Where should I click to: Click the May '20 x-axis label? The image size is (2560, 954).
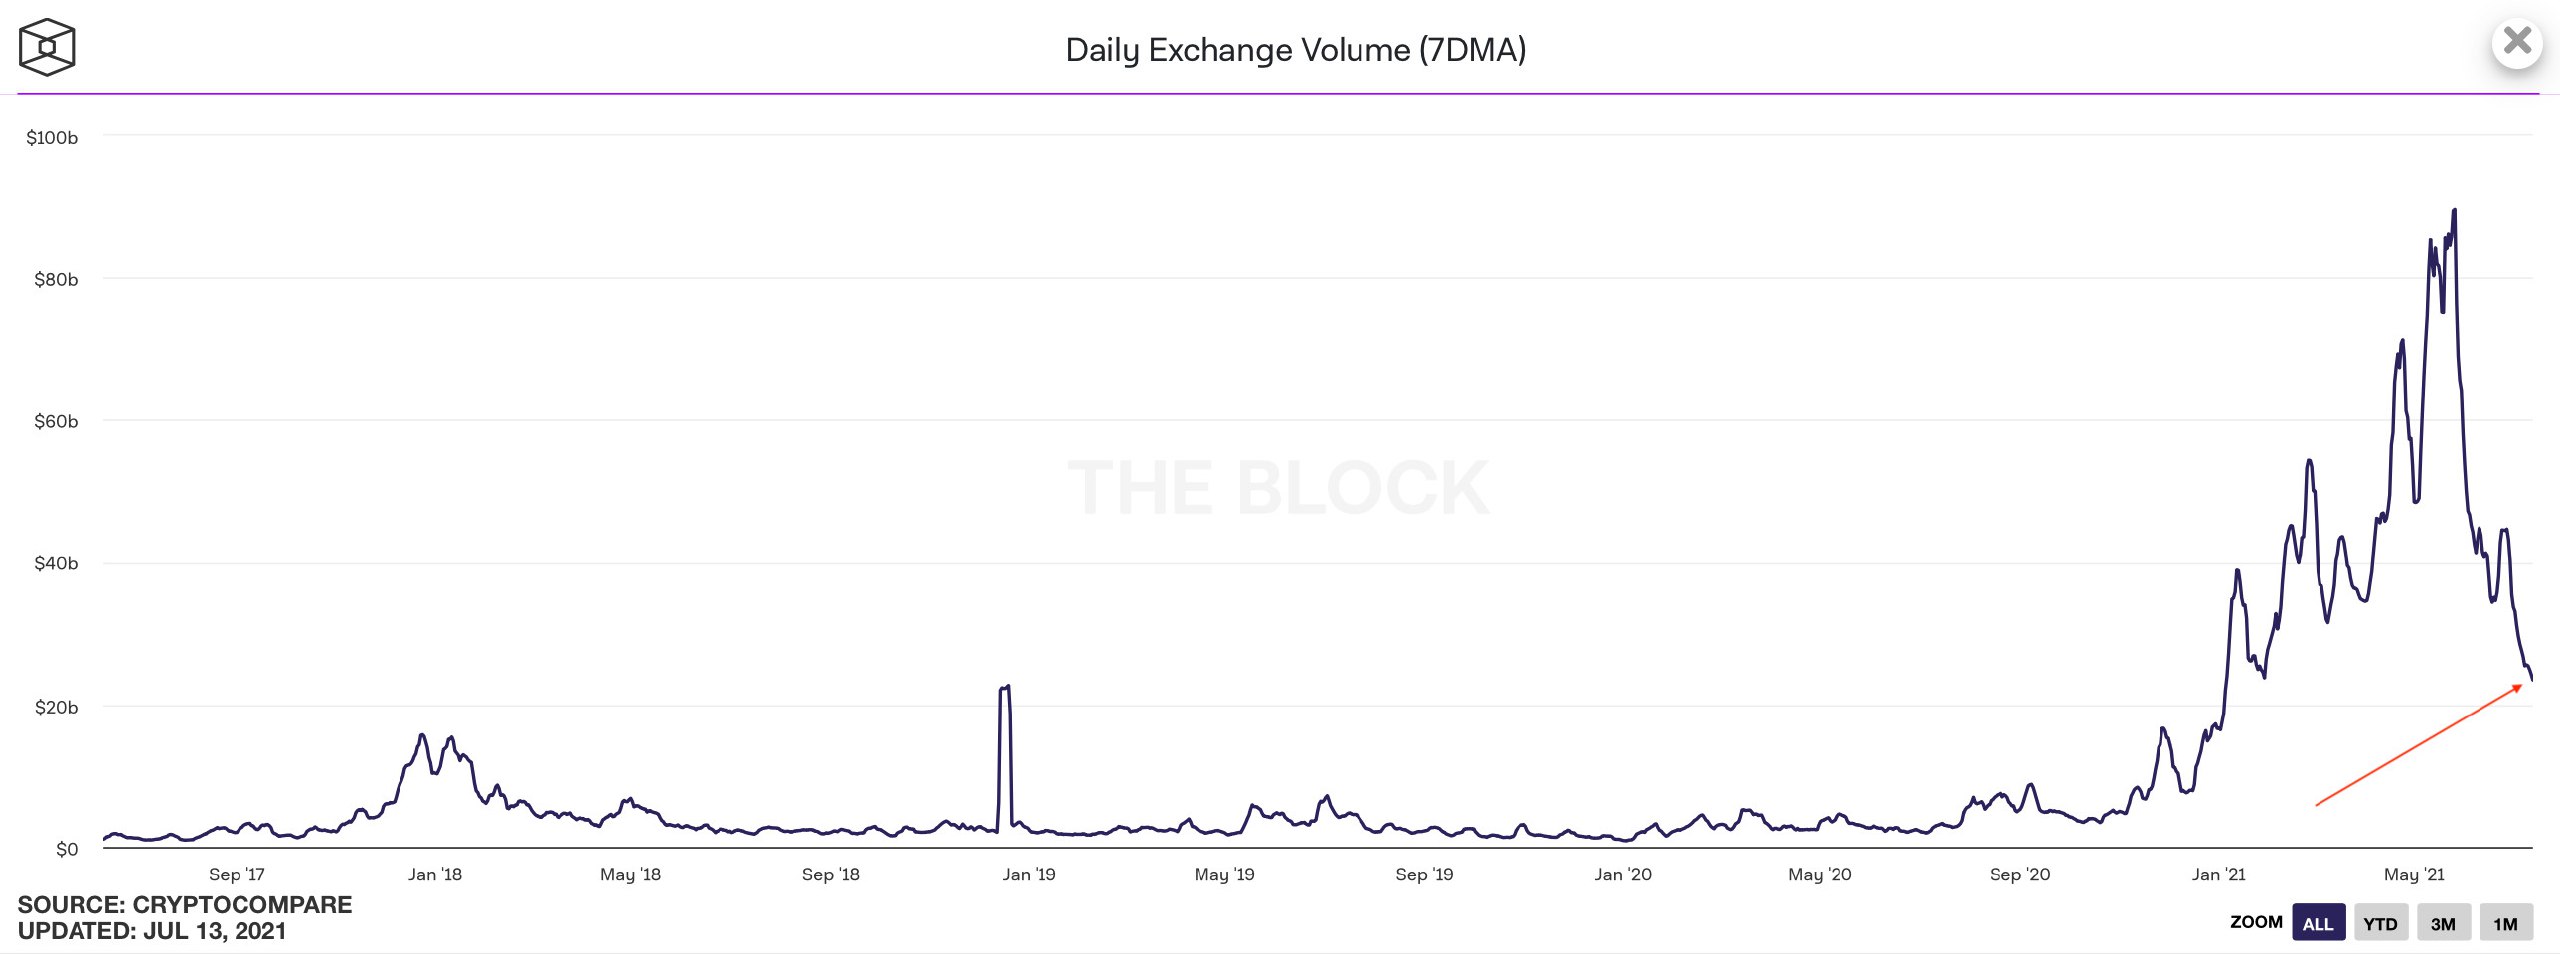pos(1820,875)
